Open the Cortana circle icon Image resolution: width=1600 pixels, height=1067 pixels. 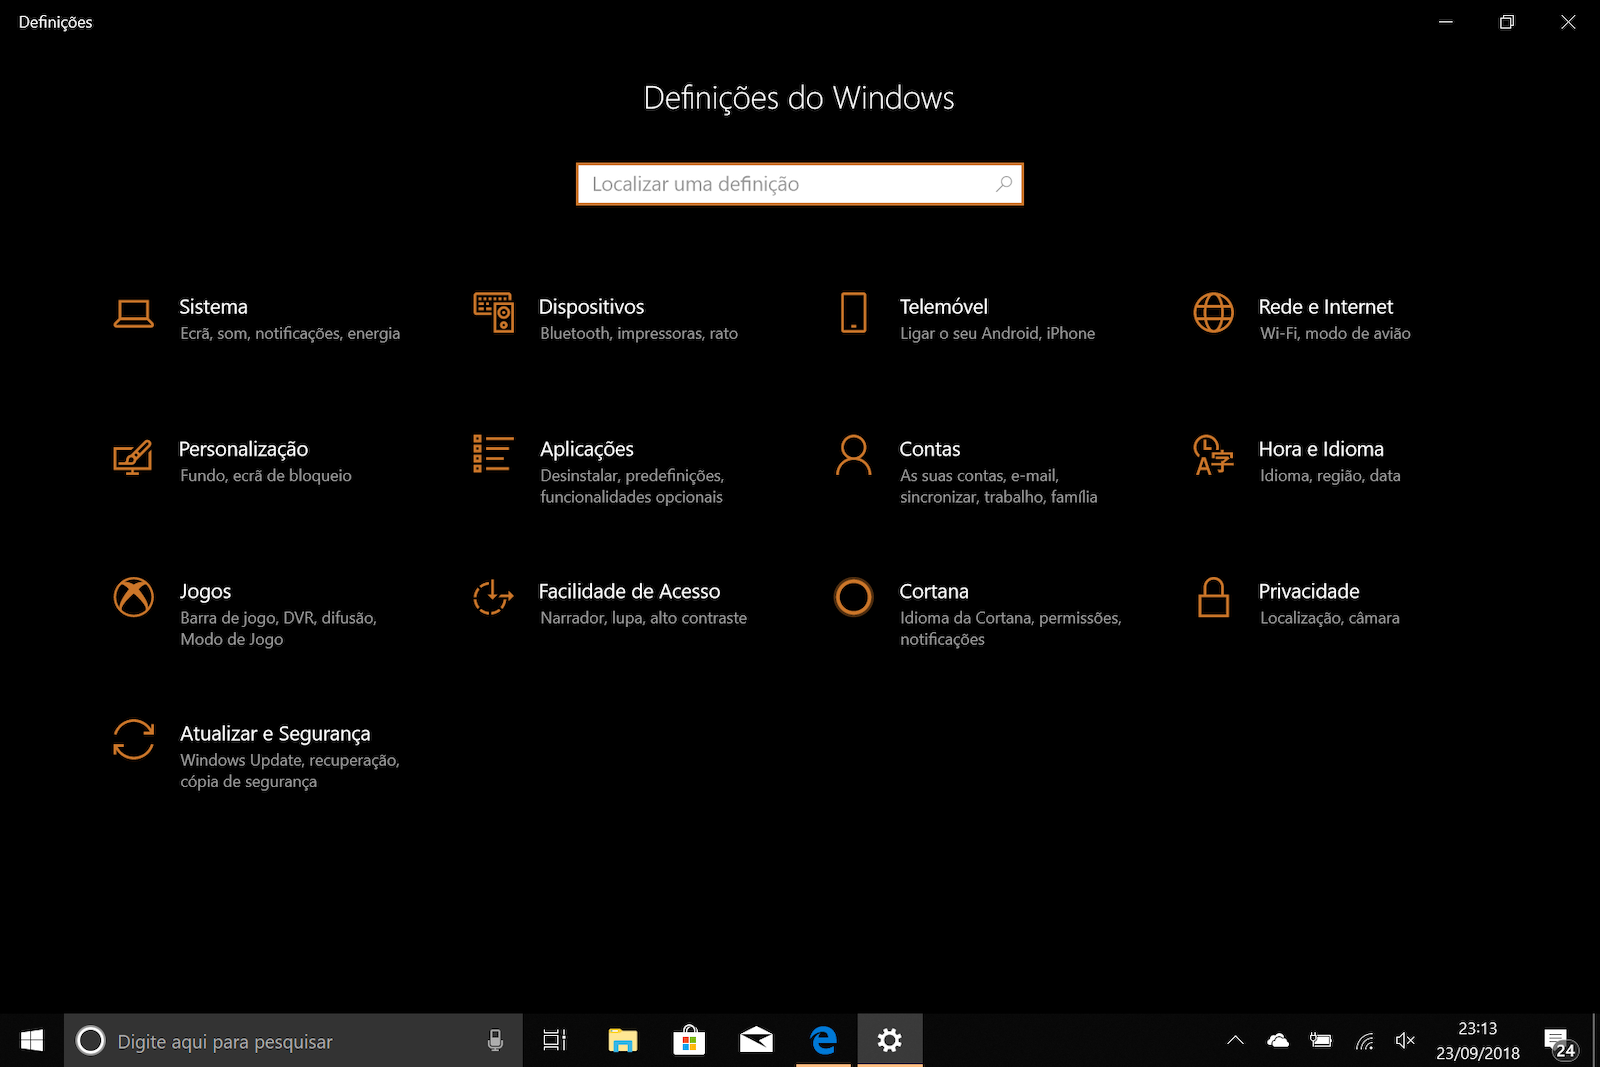coord(853,597)
